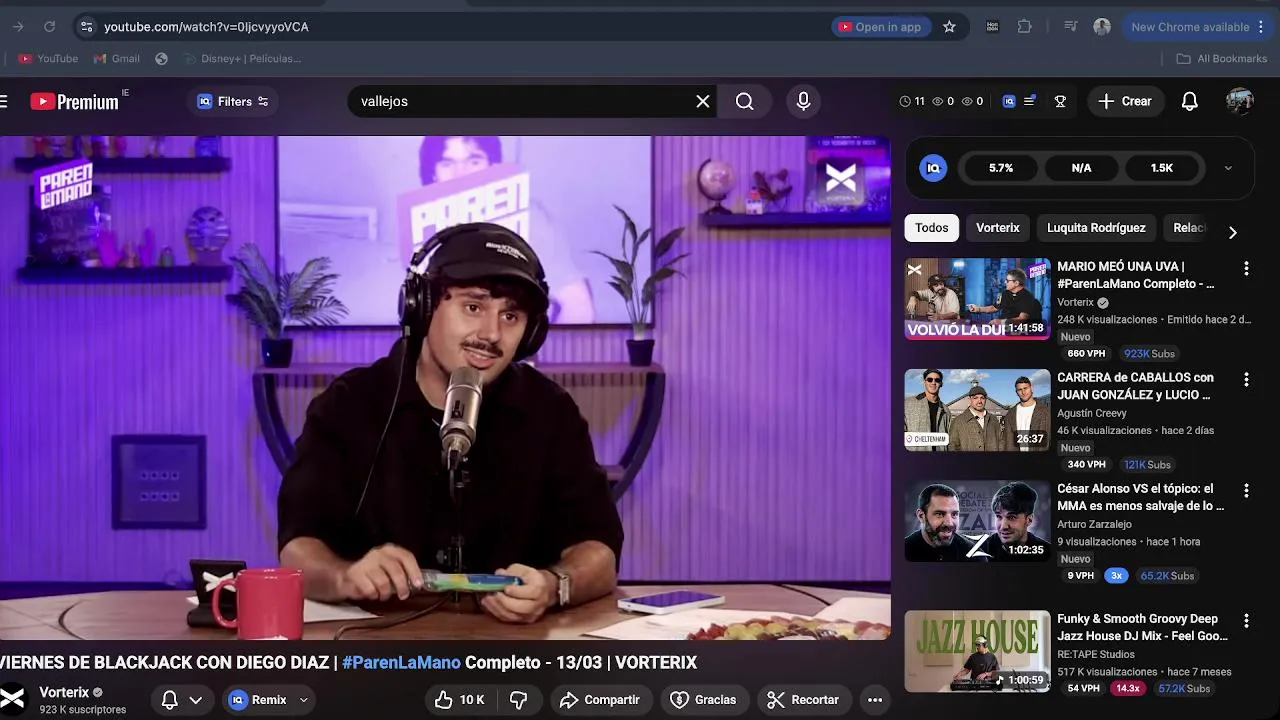The width and height of the screenshot is (1280, 720).
Task: Select the Todos chip
Action: [x=931, y=228]
